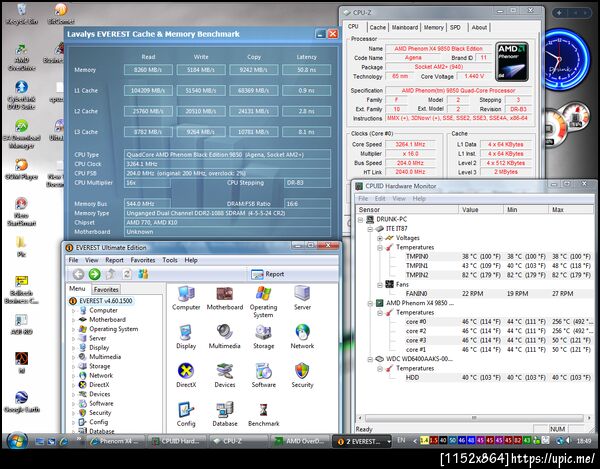Open the Network globe icon in EVEREST
Viewport: 600px width, 469px height.
coord(302,337)
